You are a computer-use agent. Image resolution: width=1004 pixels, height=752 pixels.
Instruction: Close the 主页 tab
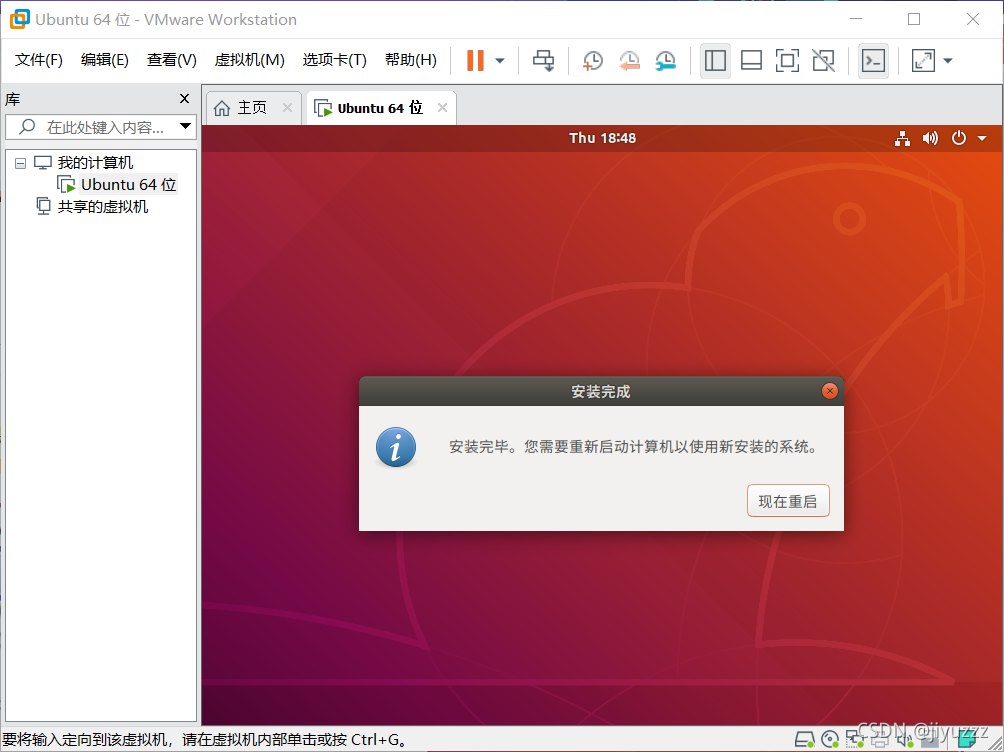point(287,108)
